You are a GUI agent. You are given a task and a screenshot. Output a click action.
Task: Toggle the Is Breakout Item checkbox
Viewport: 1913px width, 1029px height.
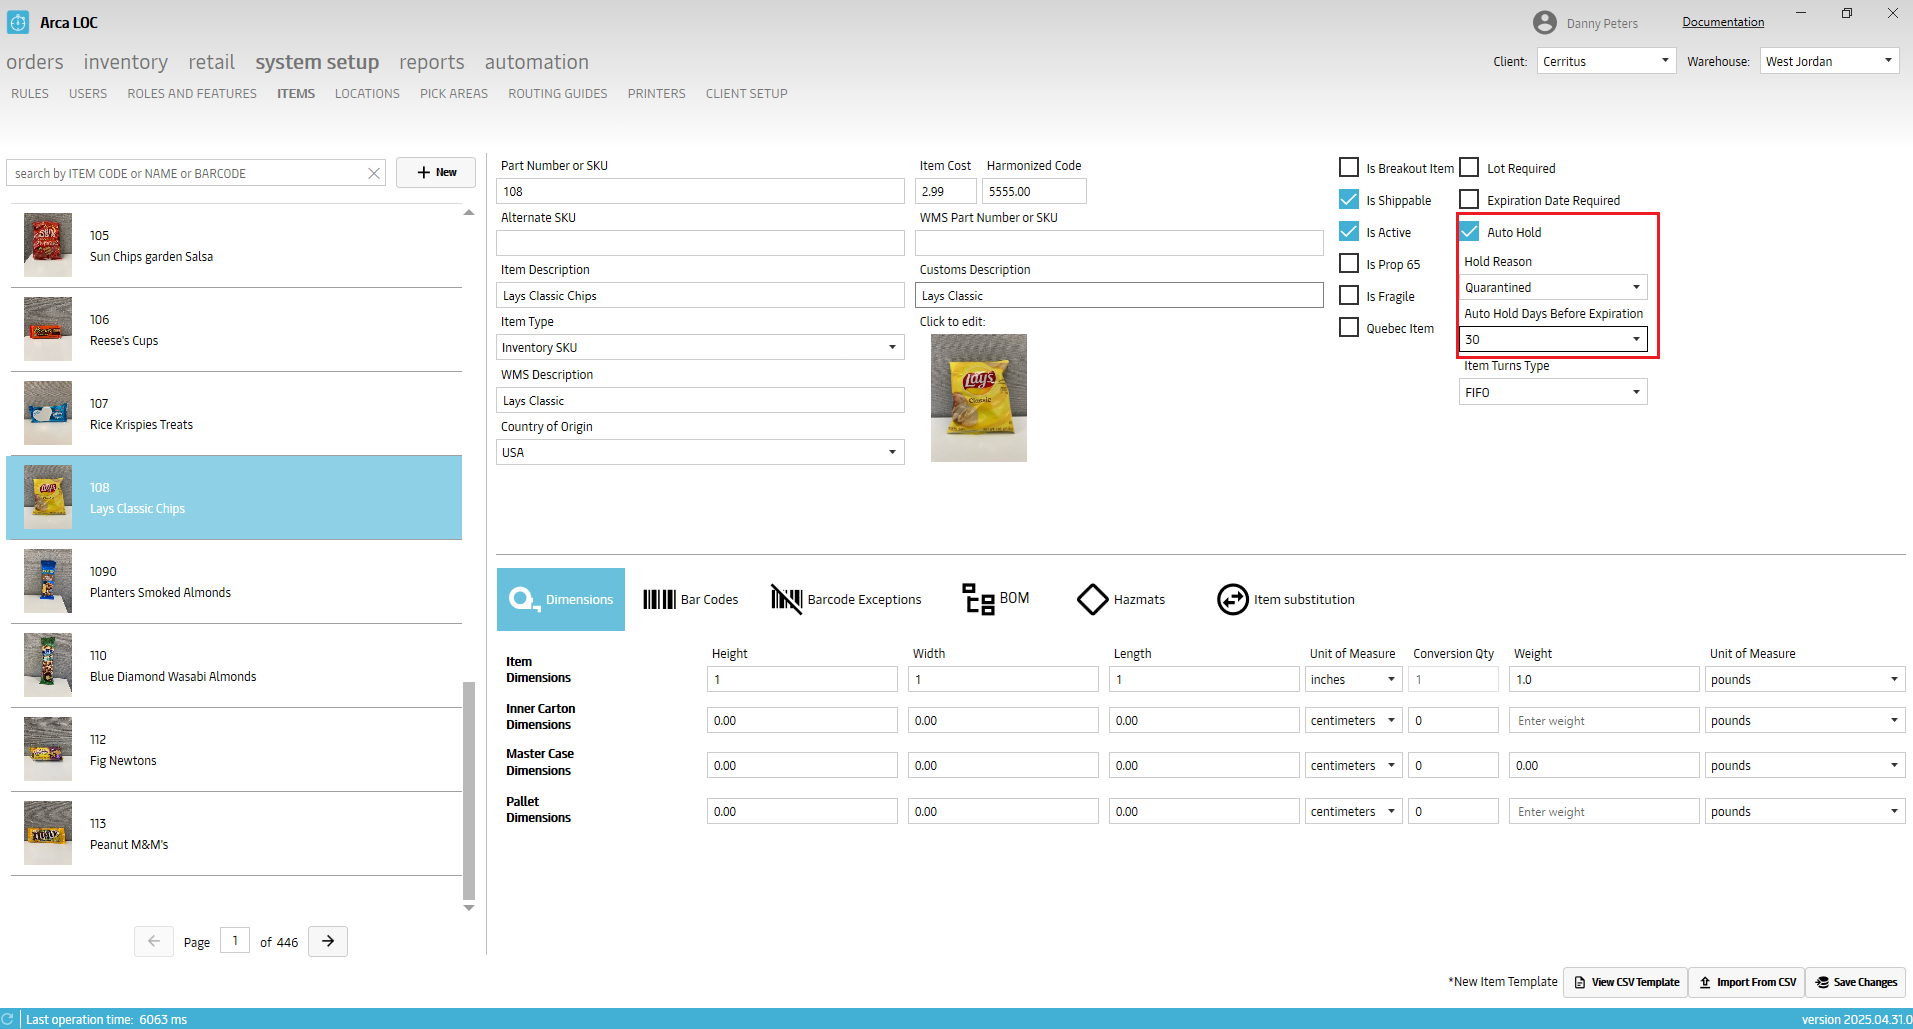pyautogui.click(x=1349, y=167)
